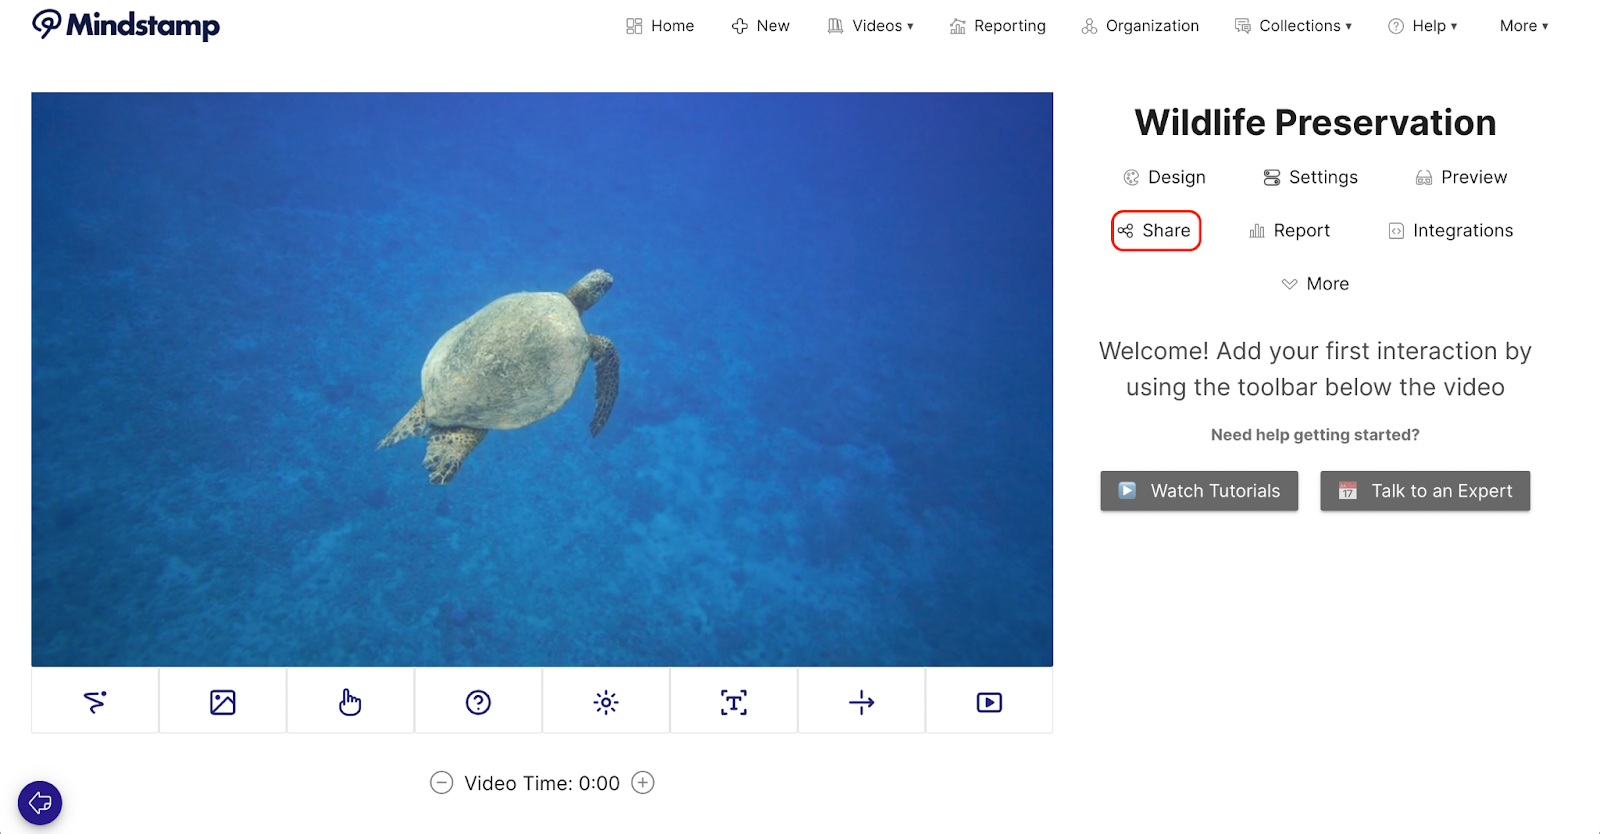
Task: Open the Organization menu item
Action: [x=1140, y=26]
